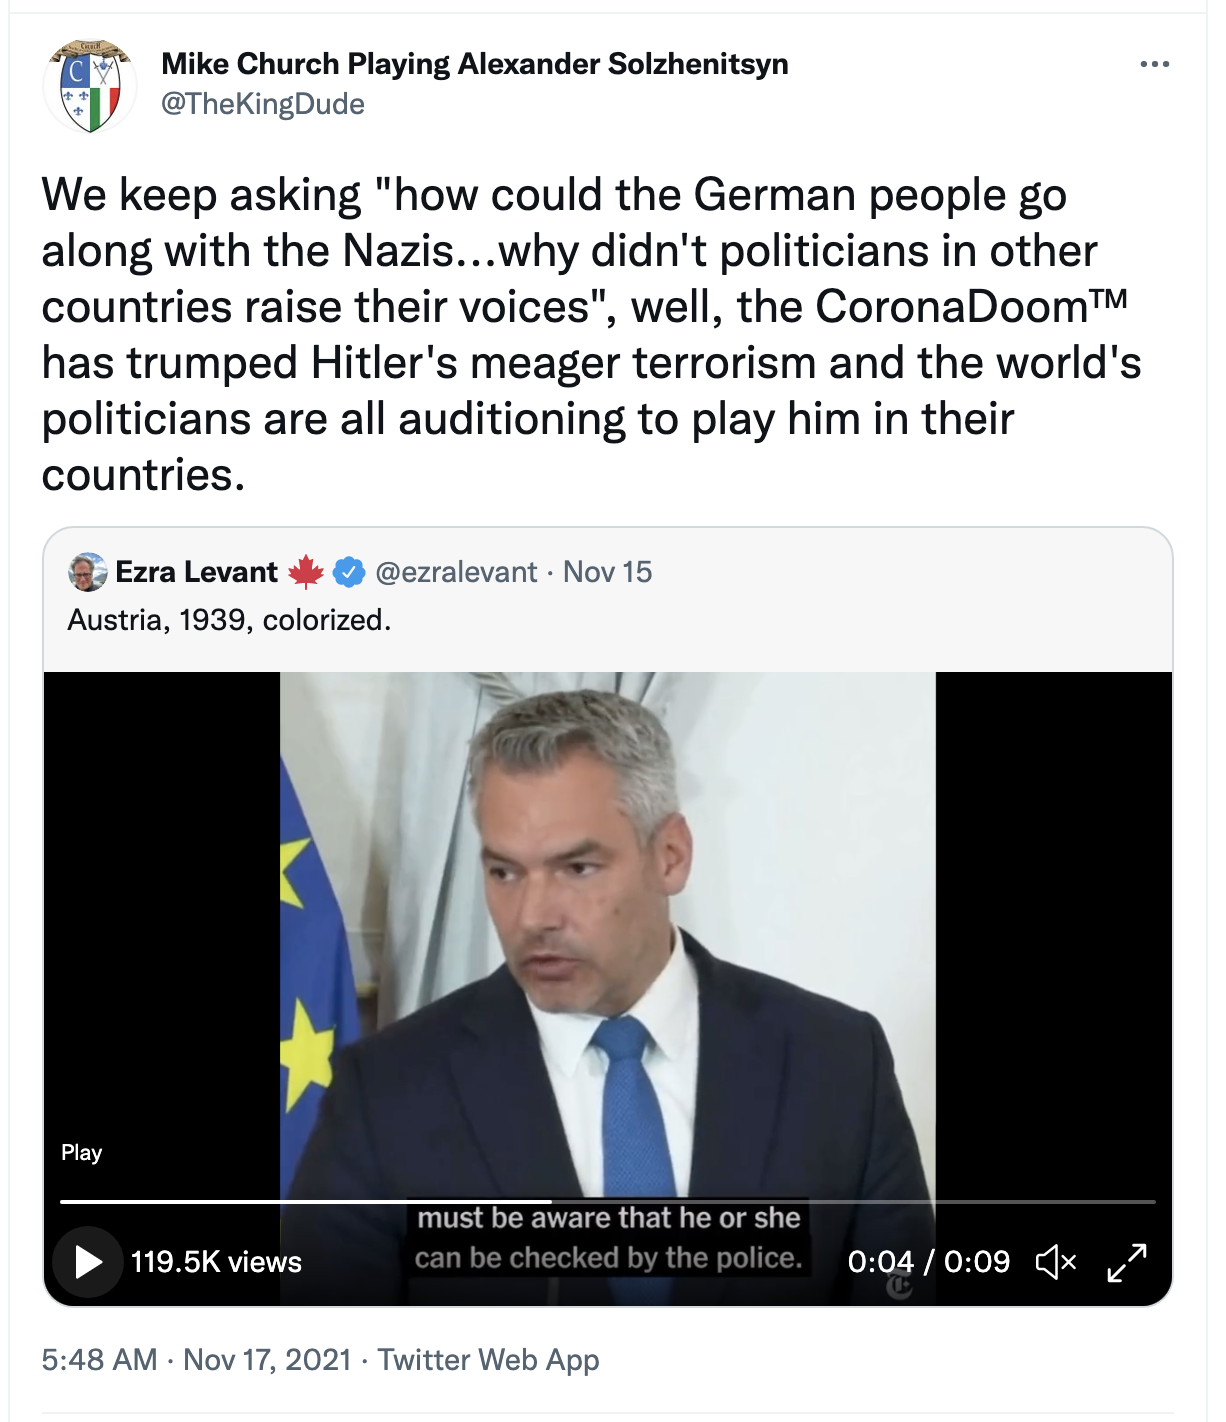Click the blue verified badge
Viewport: 1226px width, 1422px height.
349,572
